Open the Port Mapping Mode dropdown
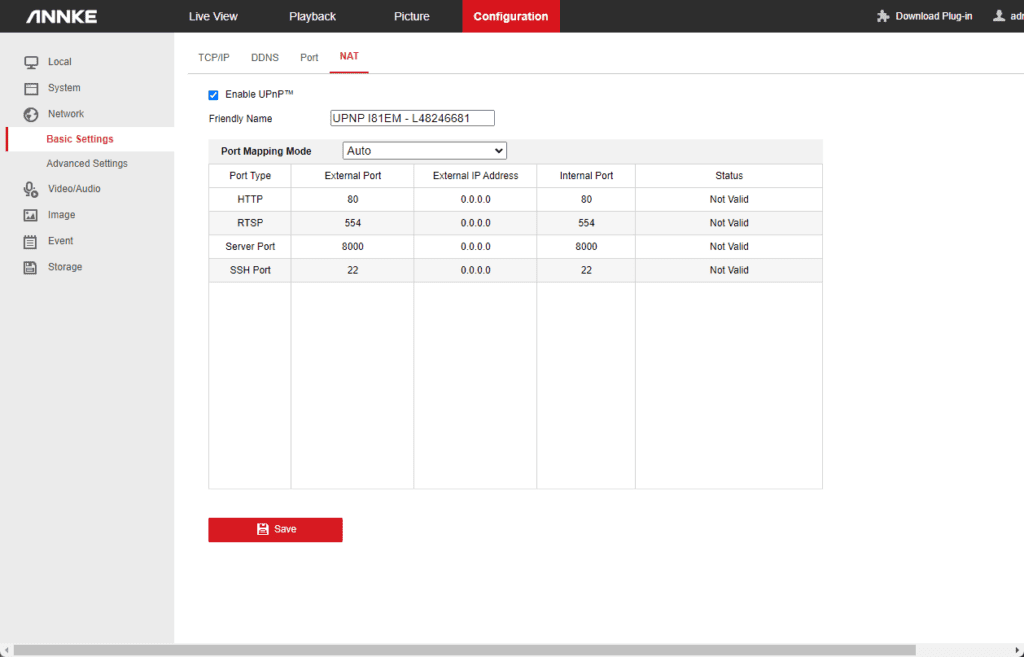This screenshot has height=657, width=1024. click(424, 151)
